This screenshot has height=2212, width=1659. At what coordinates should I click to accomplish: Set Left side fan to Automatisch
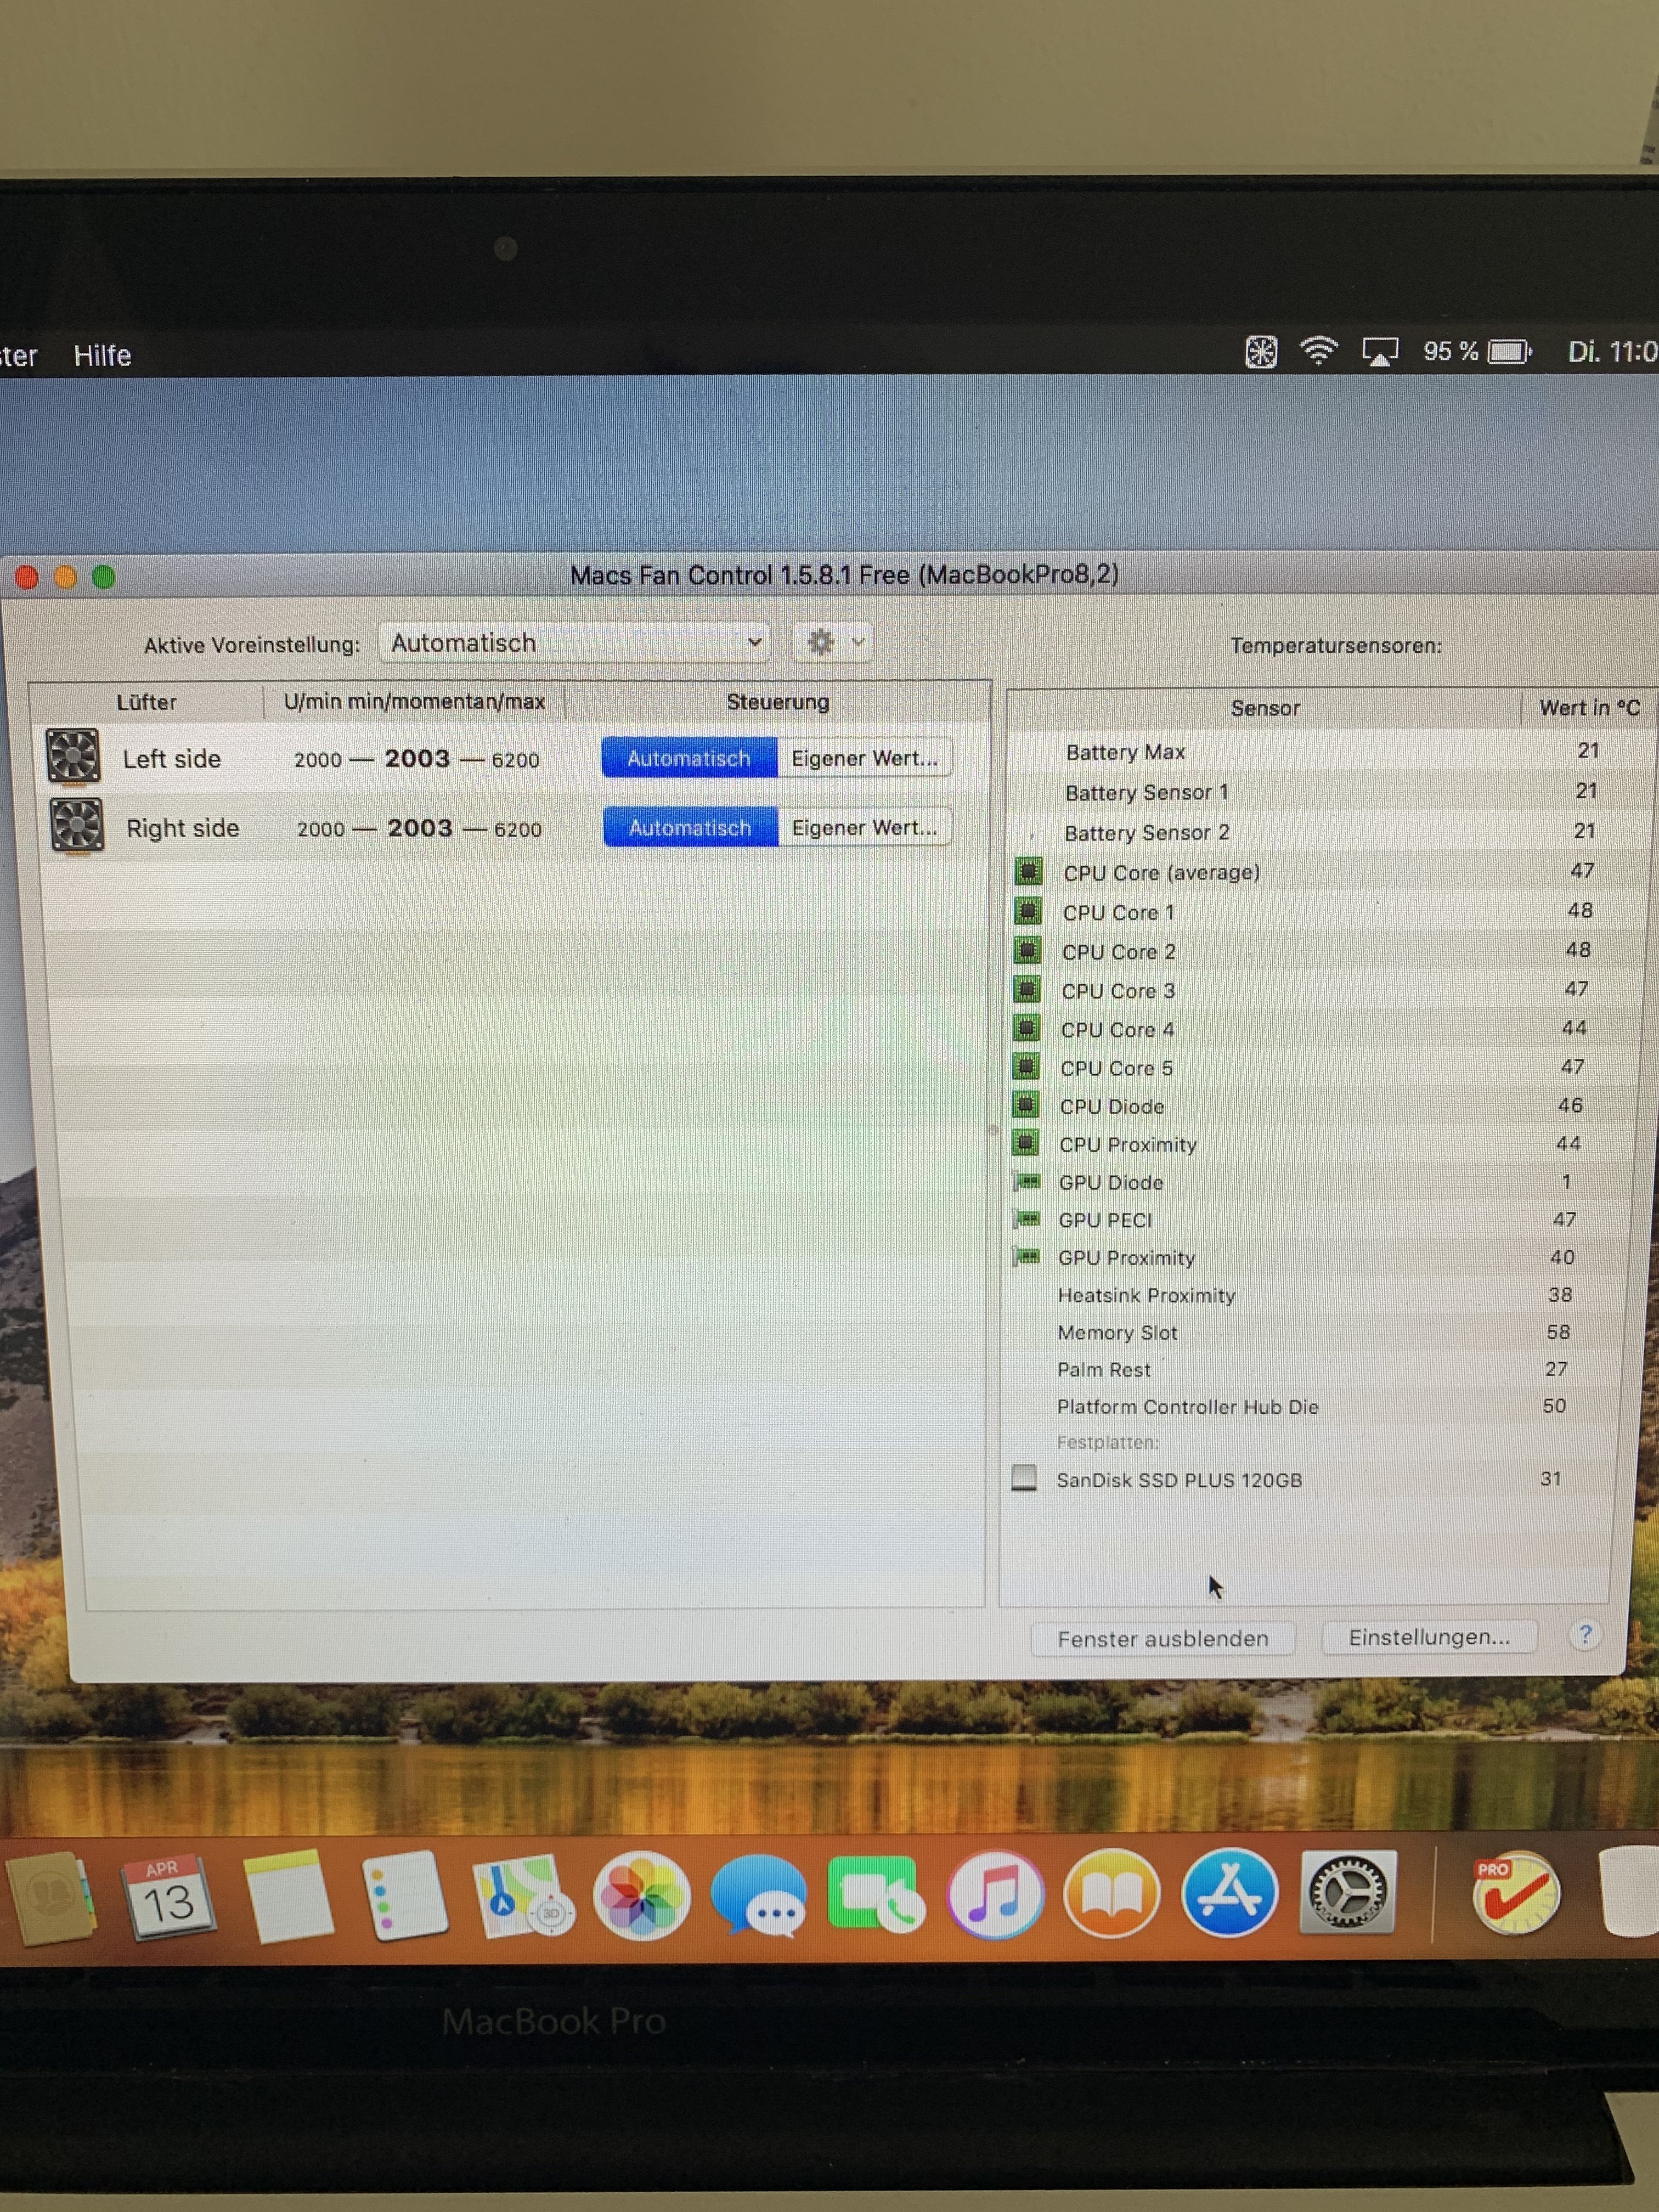point(689,758)
